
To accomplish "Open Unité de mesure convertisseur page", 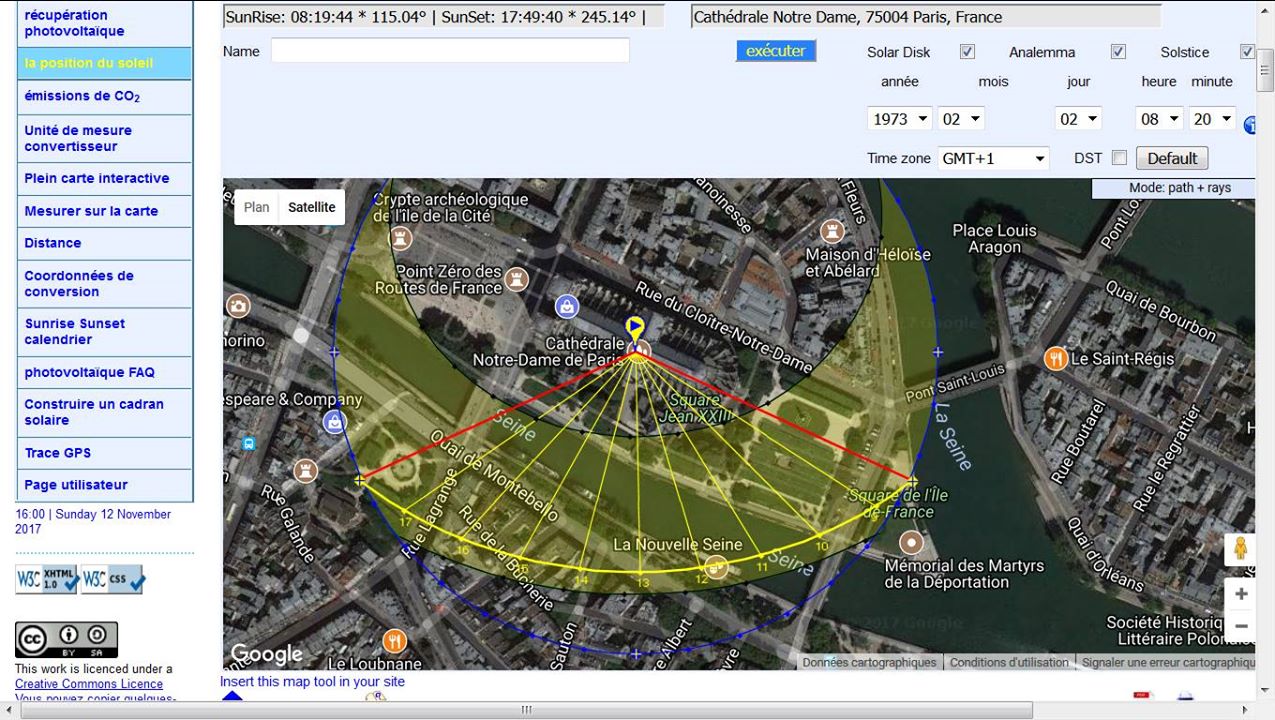I will (x=104, y=138).
